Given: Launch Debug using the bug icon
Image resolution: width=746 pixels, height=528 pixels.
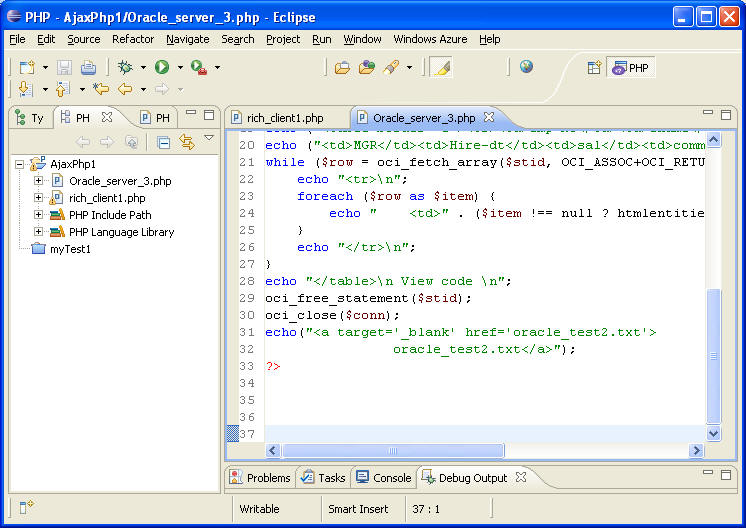Looking at the screenshot, I should click(x=126, y=68).
